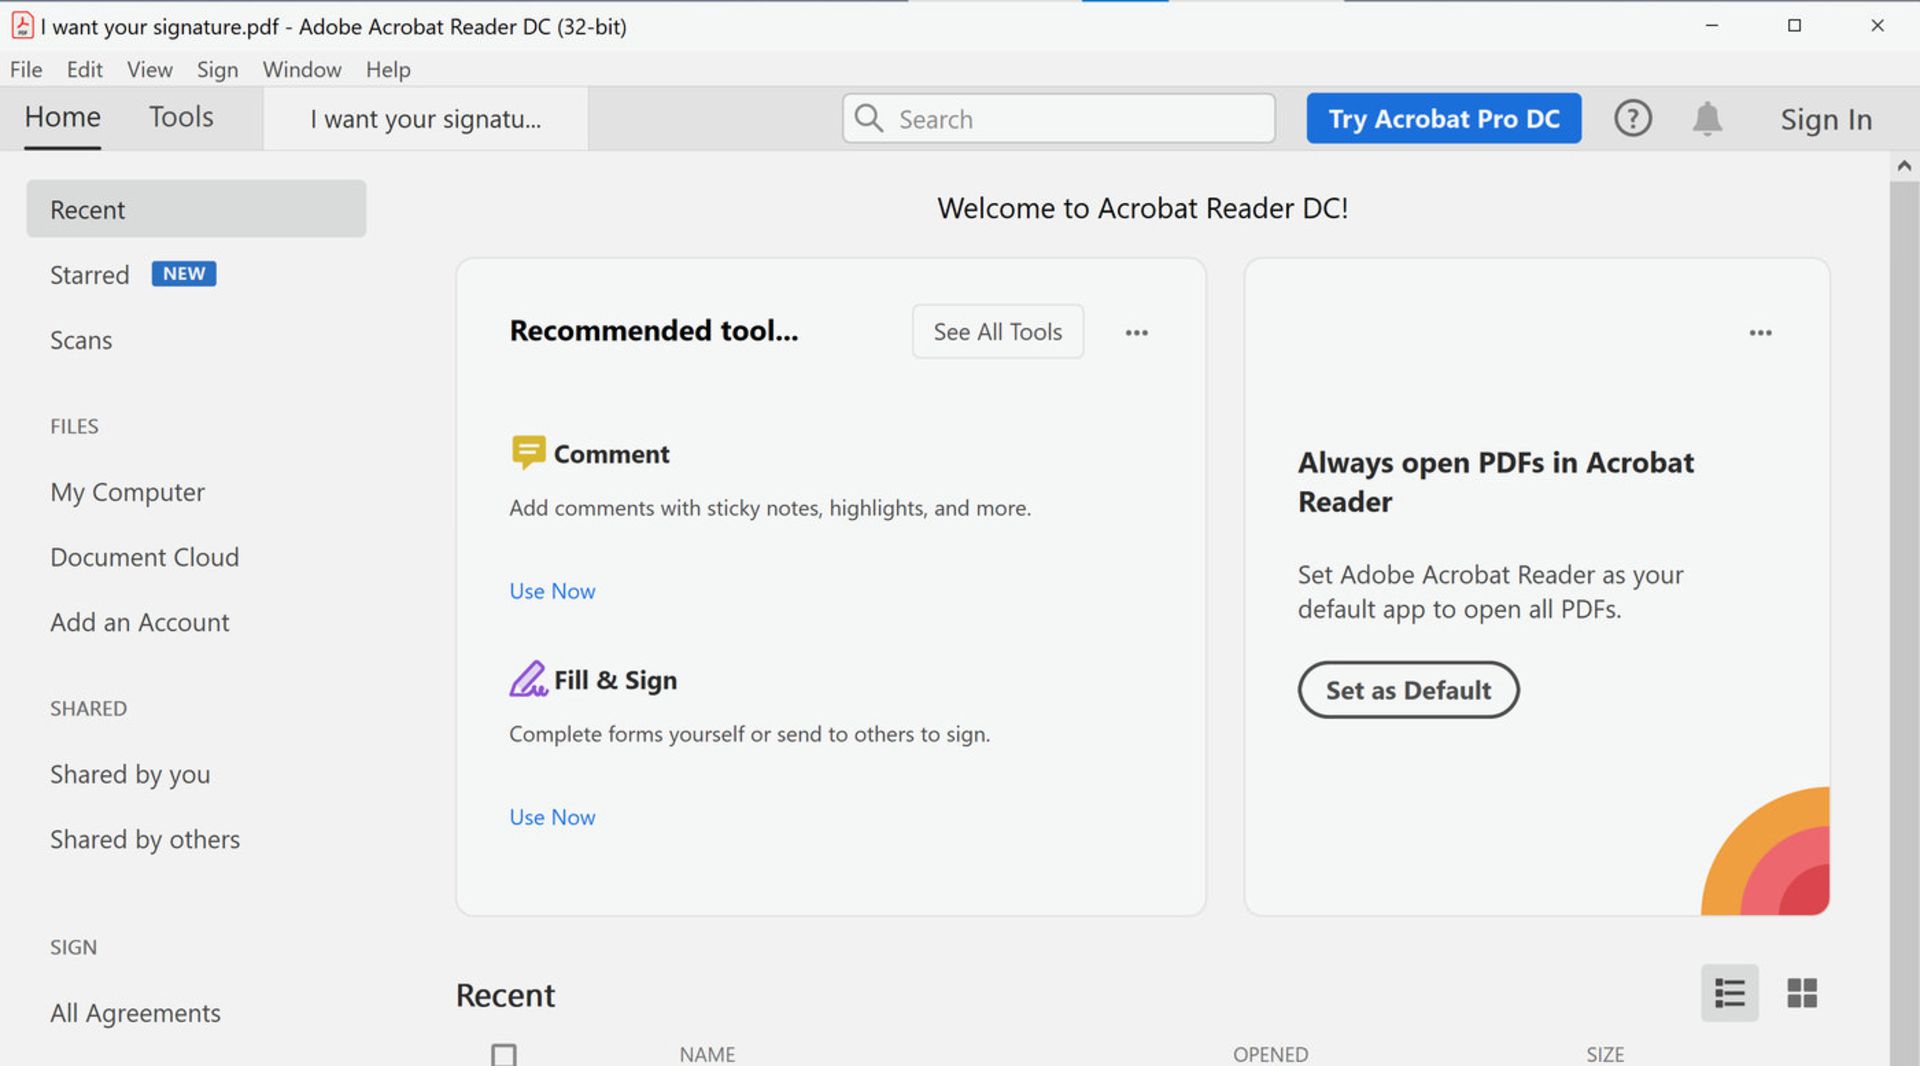Sort Recent list by SIZE column
This screenshot has height=1066, width=1920.
tap(1605, 1054)
